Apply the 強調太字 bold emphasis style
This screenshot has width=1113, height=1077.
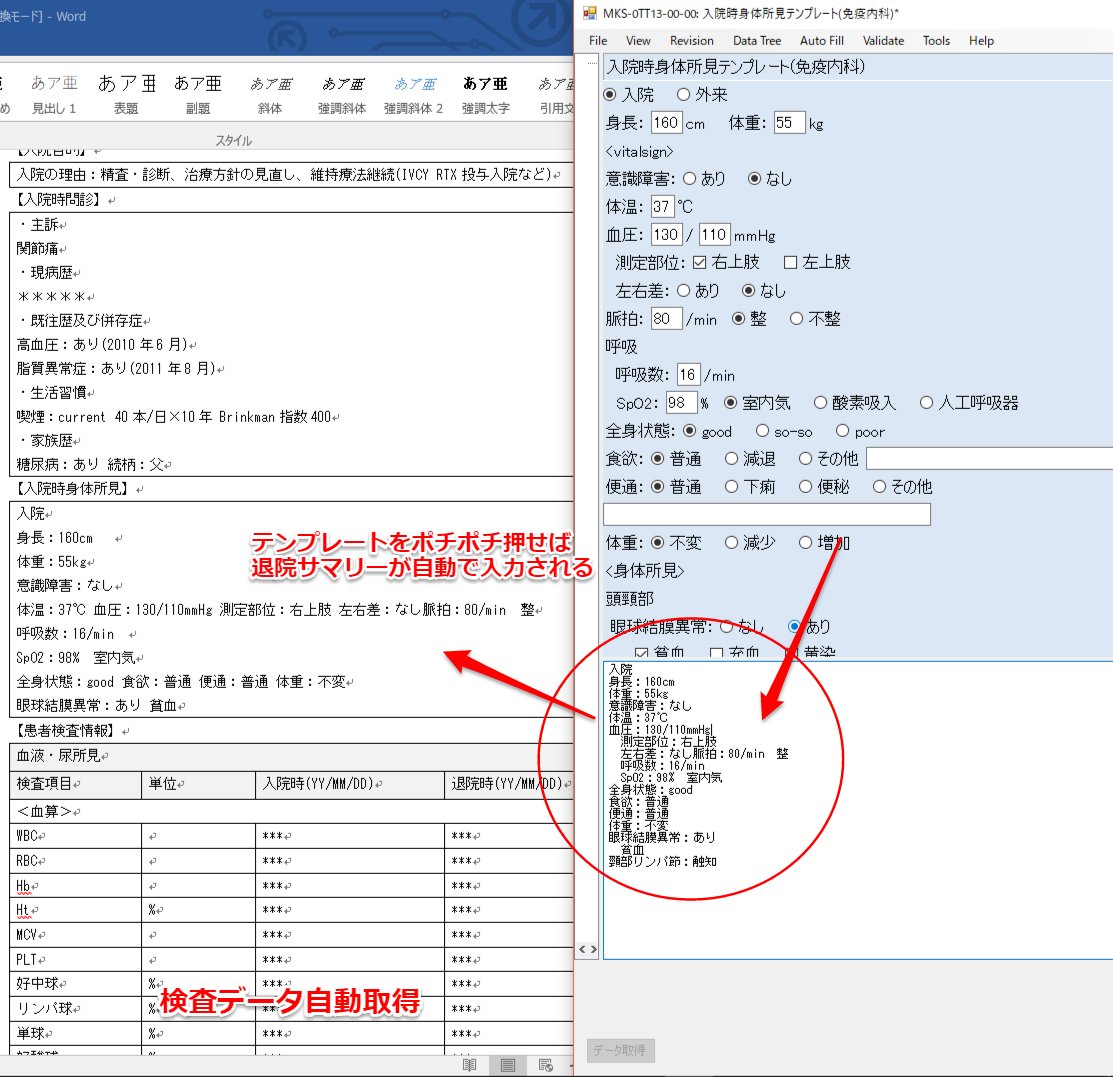click(x=484, y=95)
